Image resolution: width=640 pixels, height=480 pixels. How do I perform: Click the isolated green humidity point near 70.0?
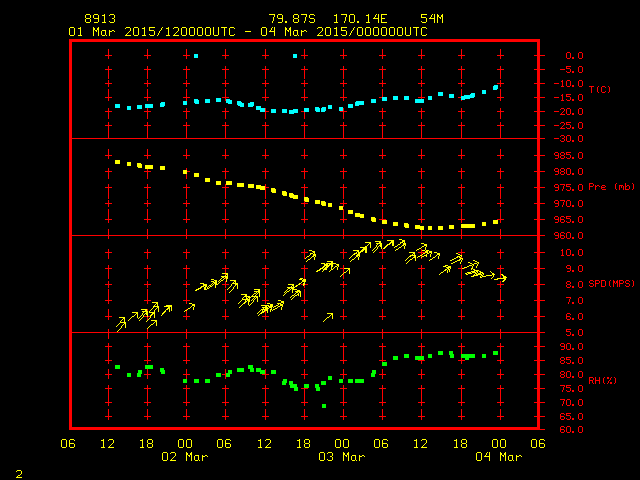324,406
